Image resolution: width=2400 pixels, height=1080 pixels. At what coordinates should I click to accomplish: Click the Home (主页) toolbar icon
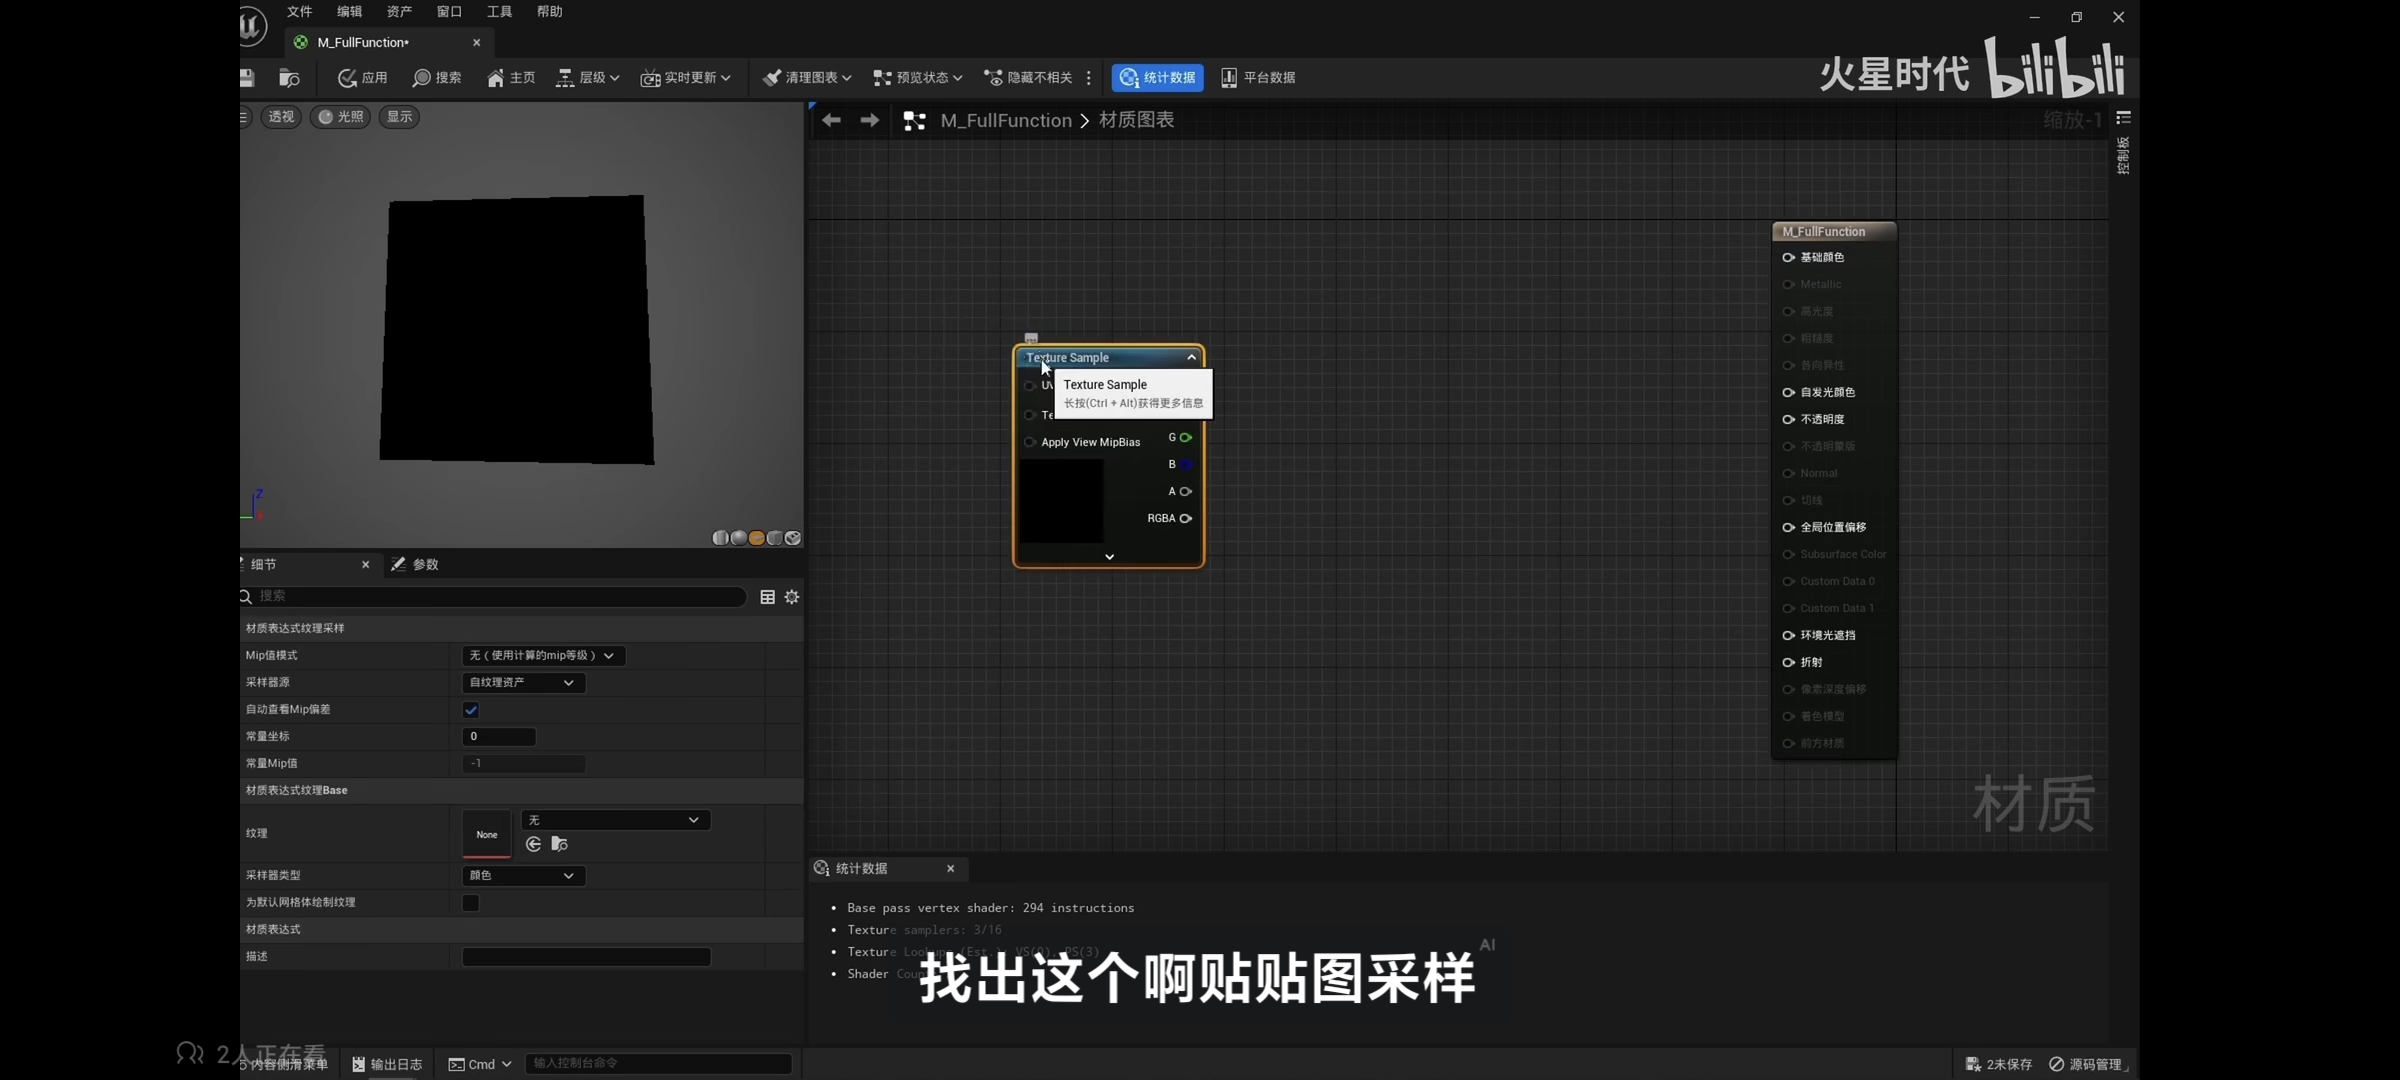(x=495, y=78)
